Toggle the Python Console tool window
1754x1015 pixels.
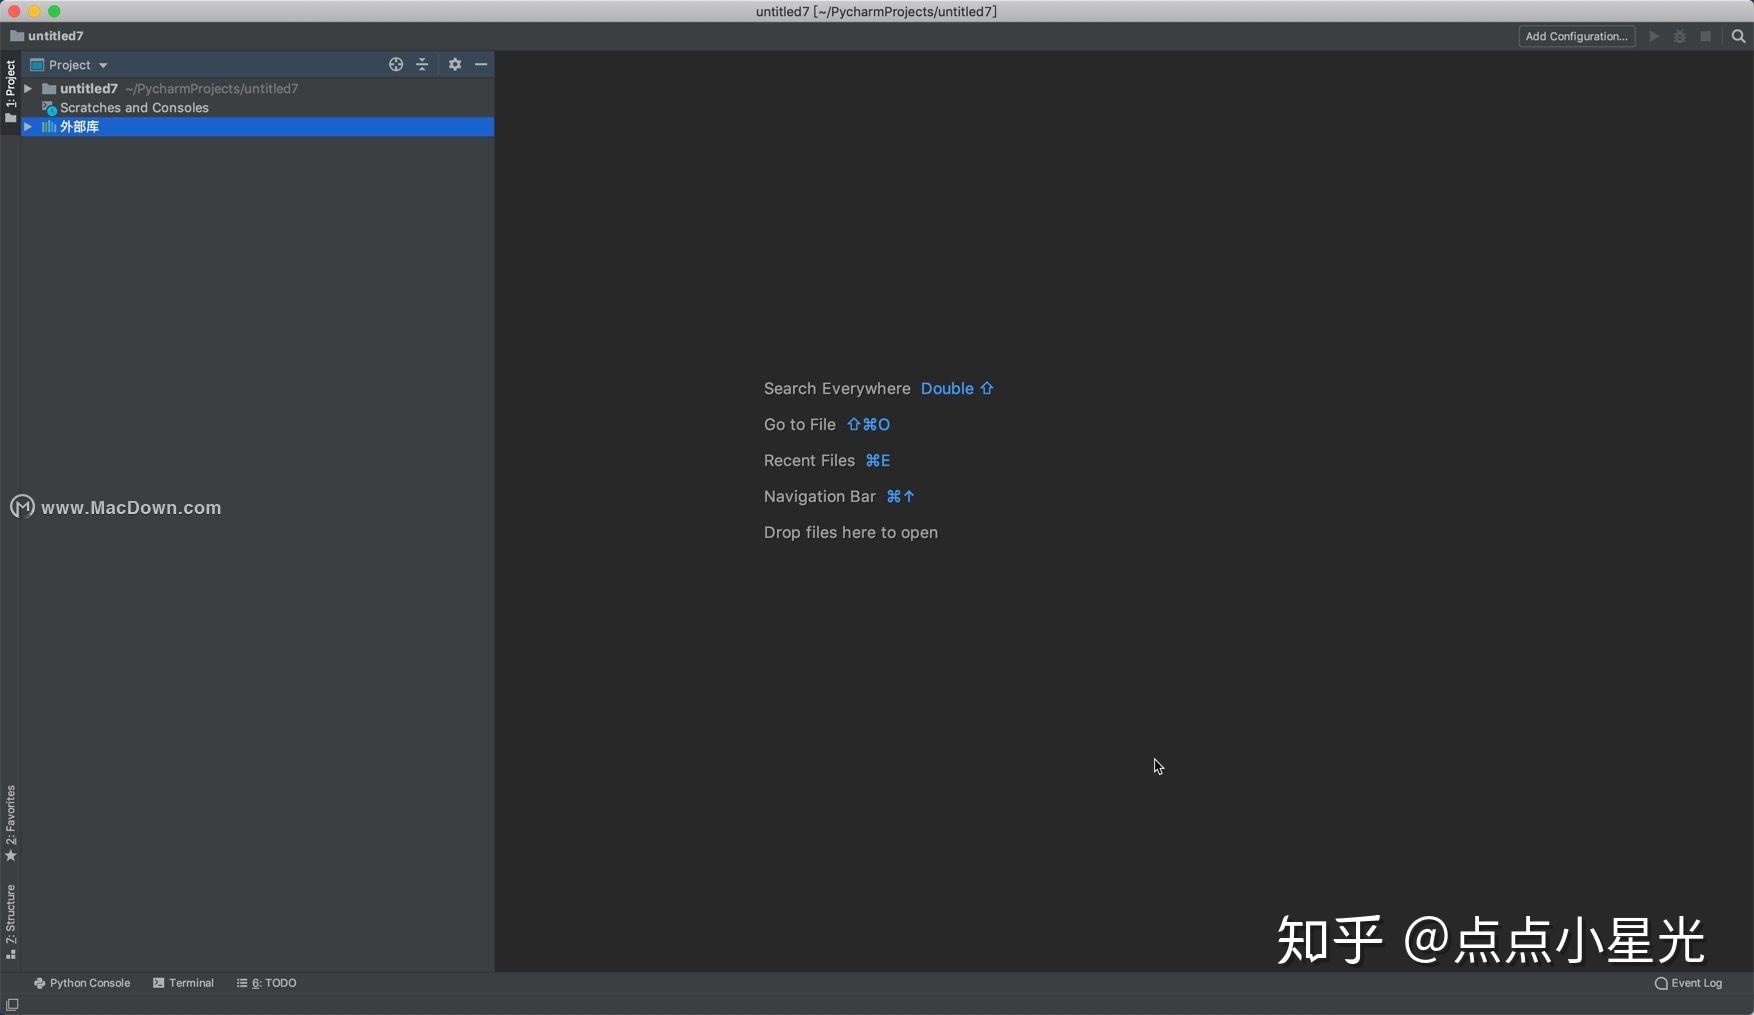coord(83,983)
